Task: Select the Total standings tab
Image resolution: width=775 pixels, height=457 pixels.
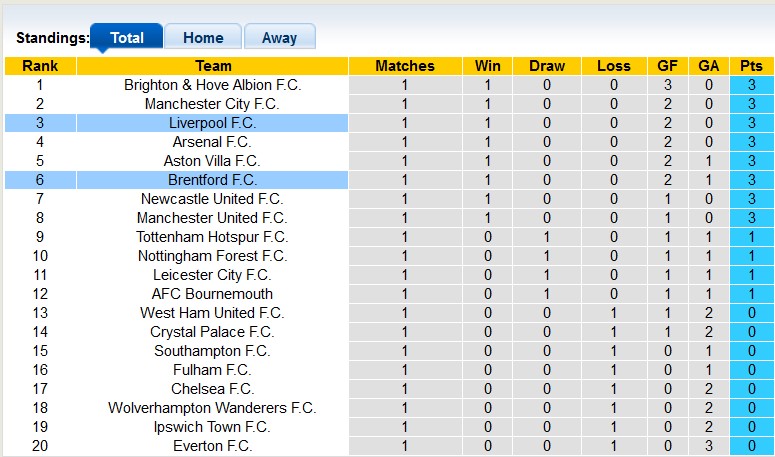Action: (x=127, y=38)
